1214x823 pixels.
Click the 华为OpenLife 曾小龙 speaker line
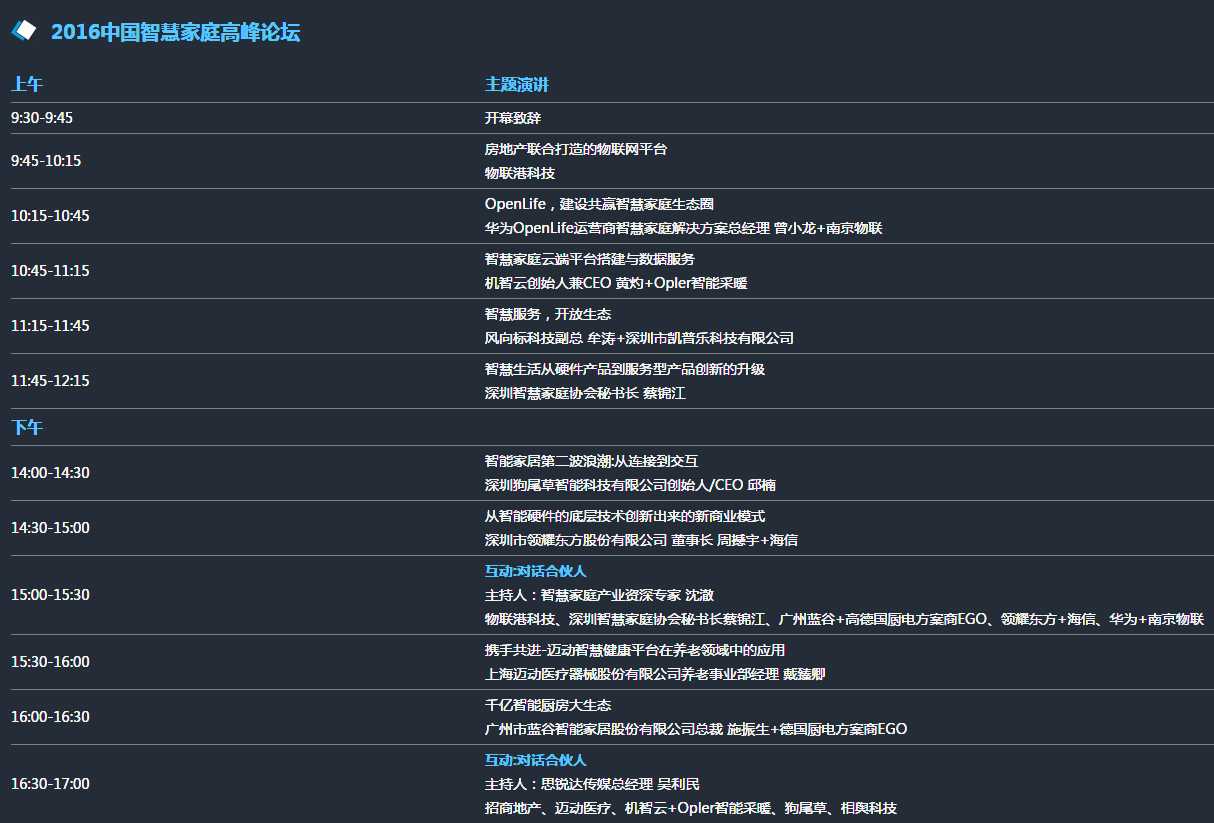tap(684, 228)
